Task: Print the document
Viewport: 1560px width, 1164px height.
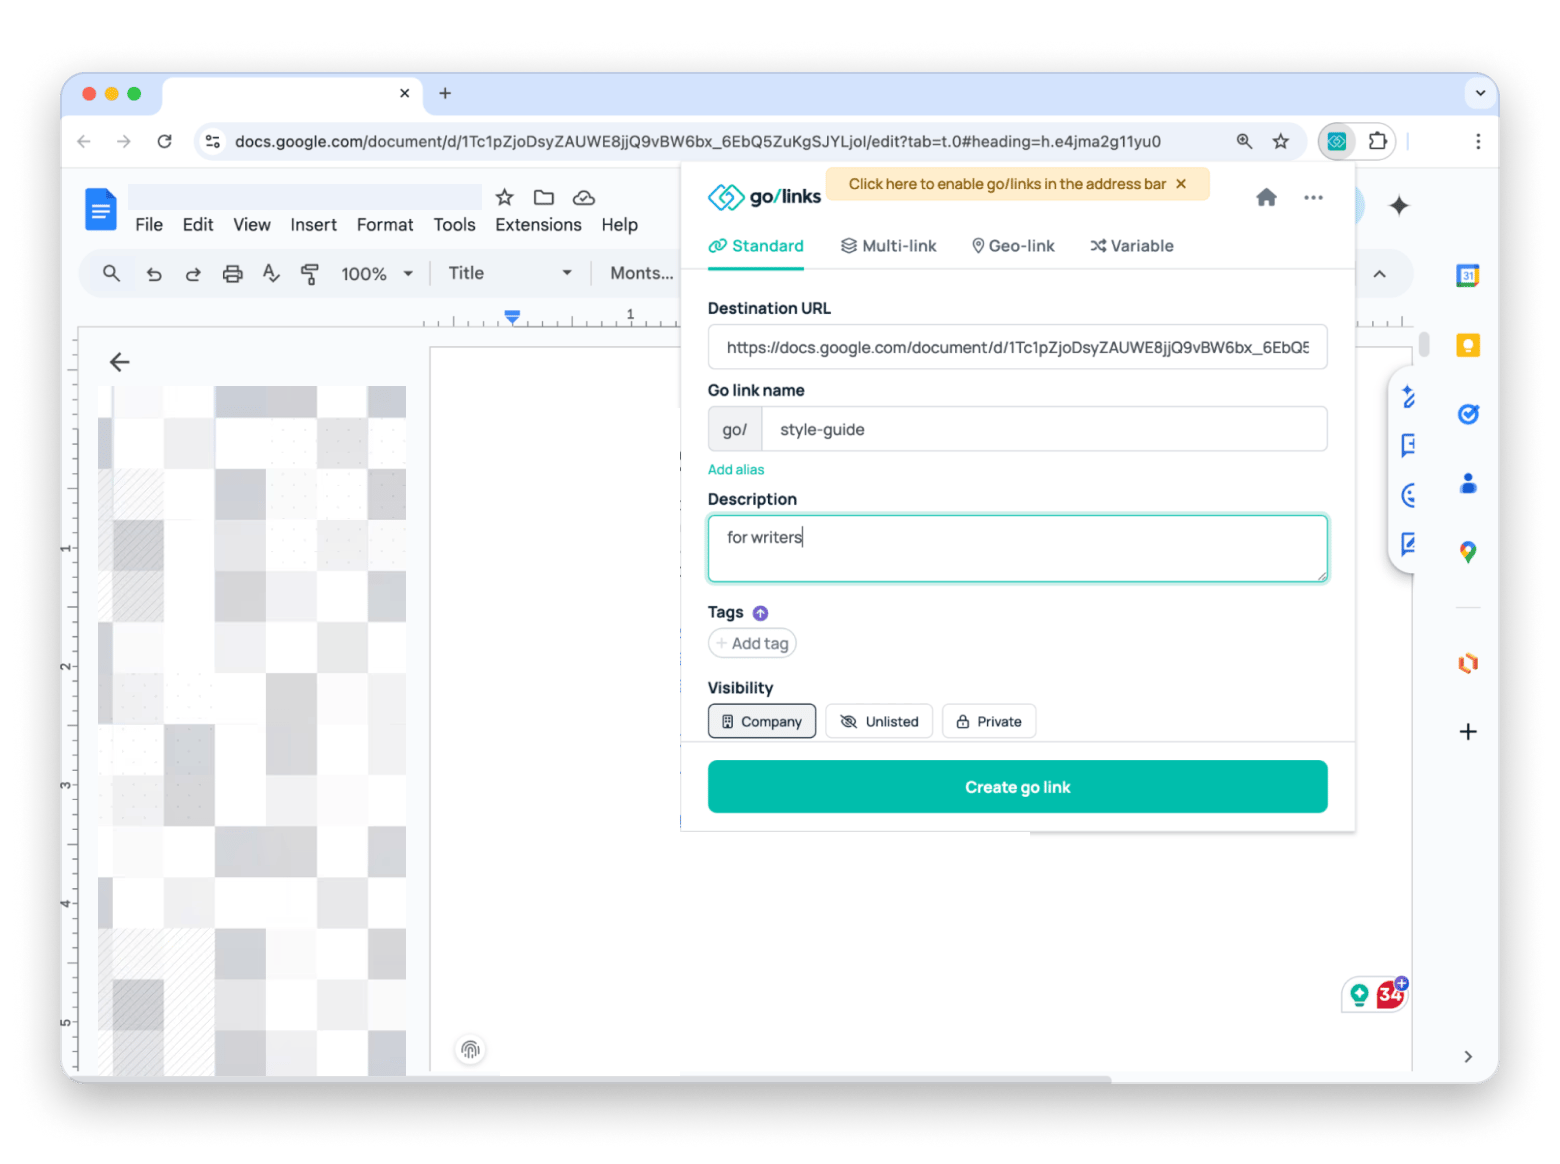Action: (232, 273)
